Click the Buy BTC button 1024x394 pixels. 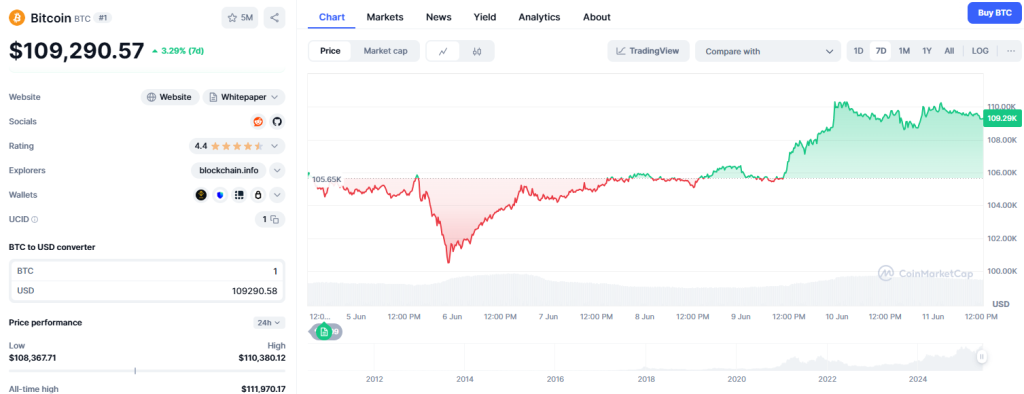tap(995, 13)
